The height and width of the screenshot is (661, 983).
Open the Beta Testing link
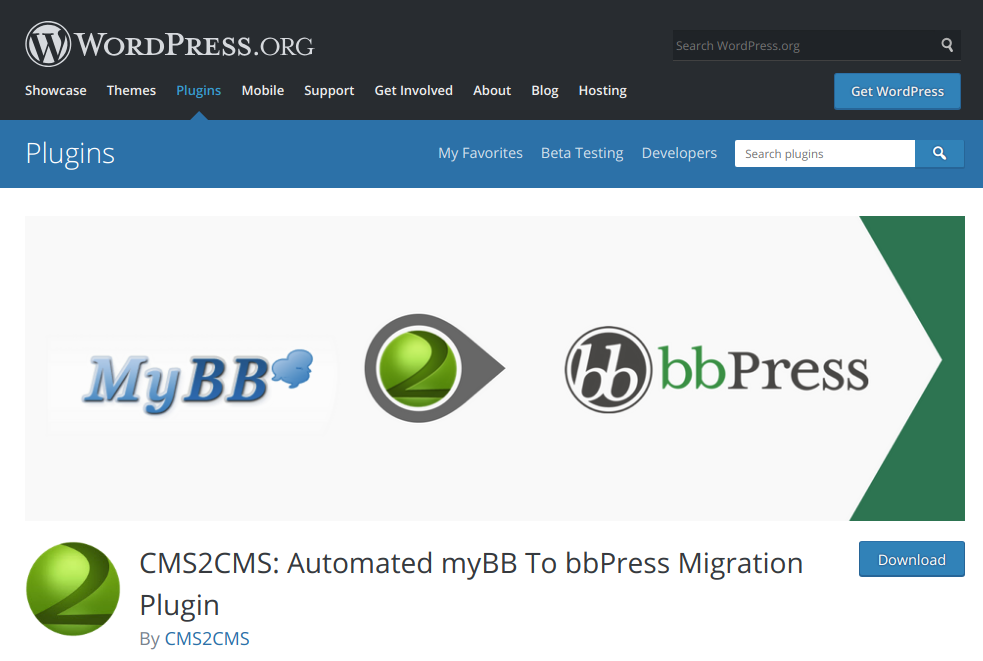coord(582,153)
